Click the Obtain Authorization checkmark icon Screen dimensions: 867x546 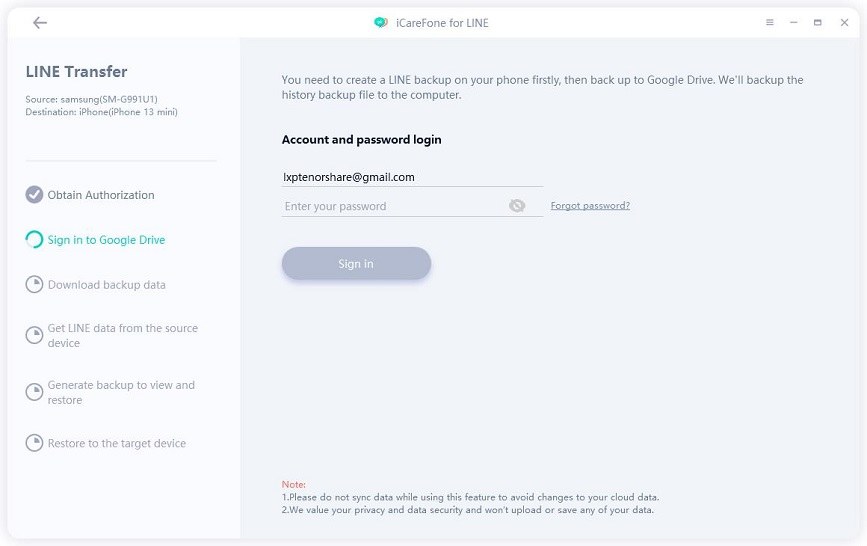tap(34, 195)
